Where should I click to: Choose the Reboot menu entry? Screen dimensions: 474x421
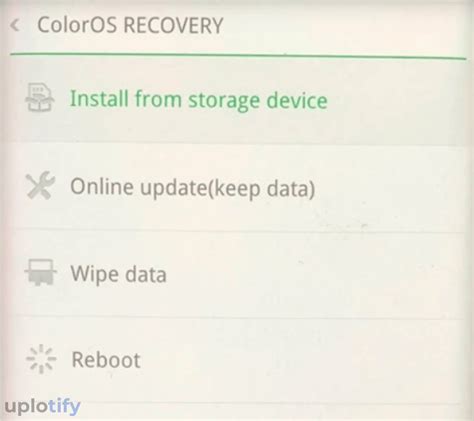[237, 360]
